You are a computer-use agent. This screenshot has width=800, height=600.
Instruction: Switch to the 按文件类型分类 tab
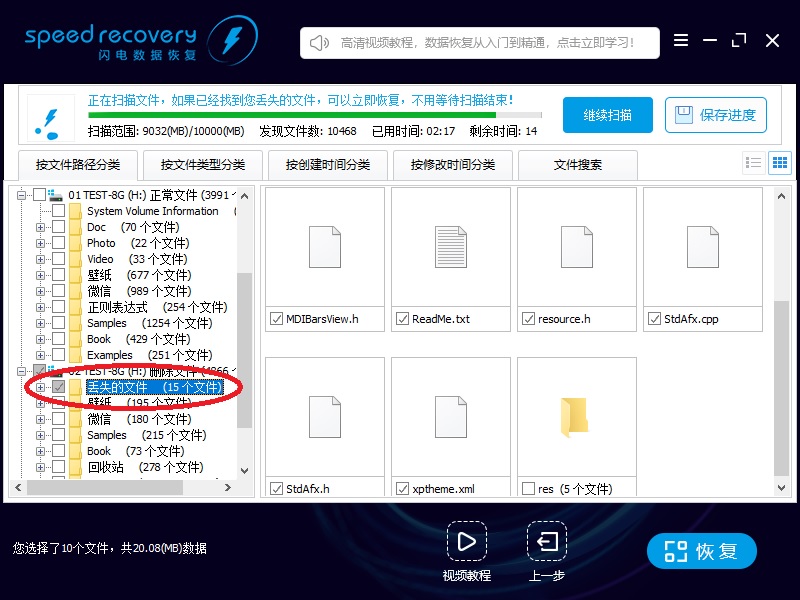coord(204,165)
